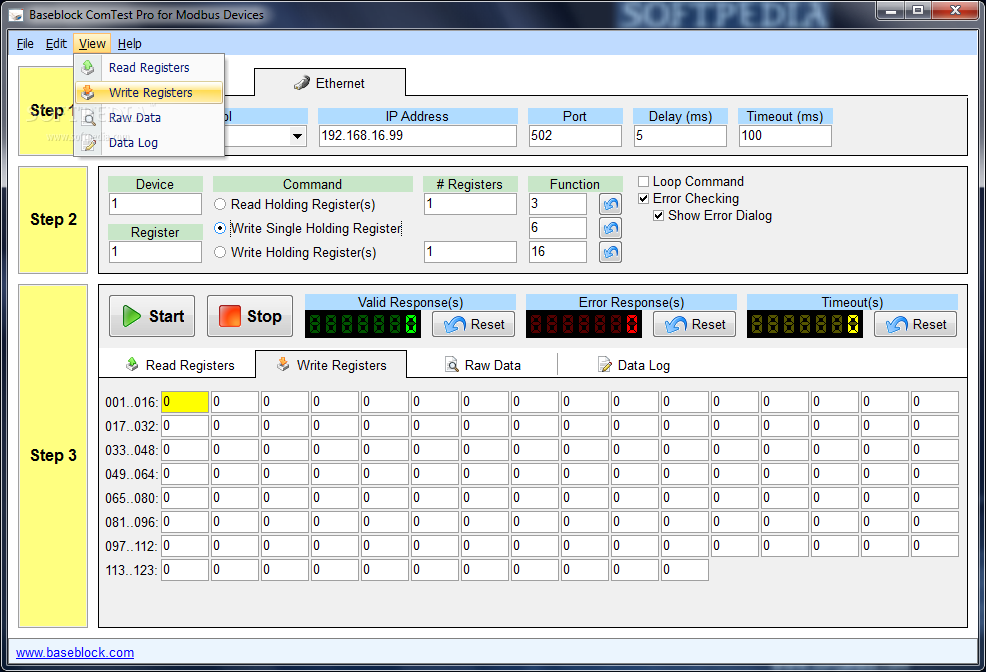Screen dimensions: 986x672
Task: Click the Delay (ms) field
Action: [680, 136]
